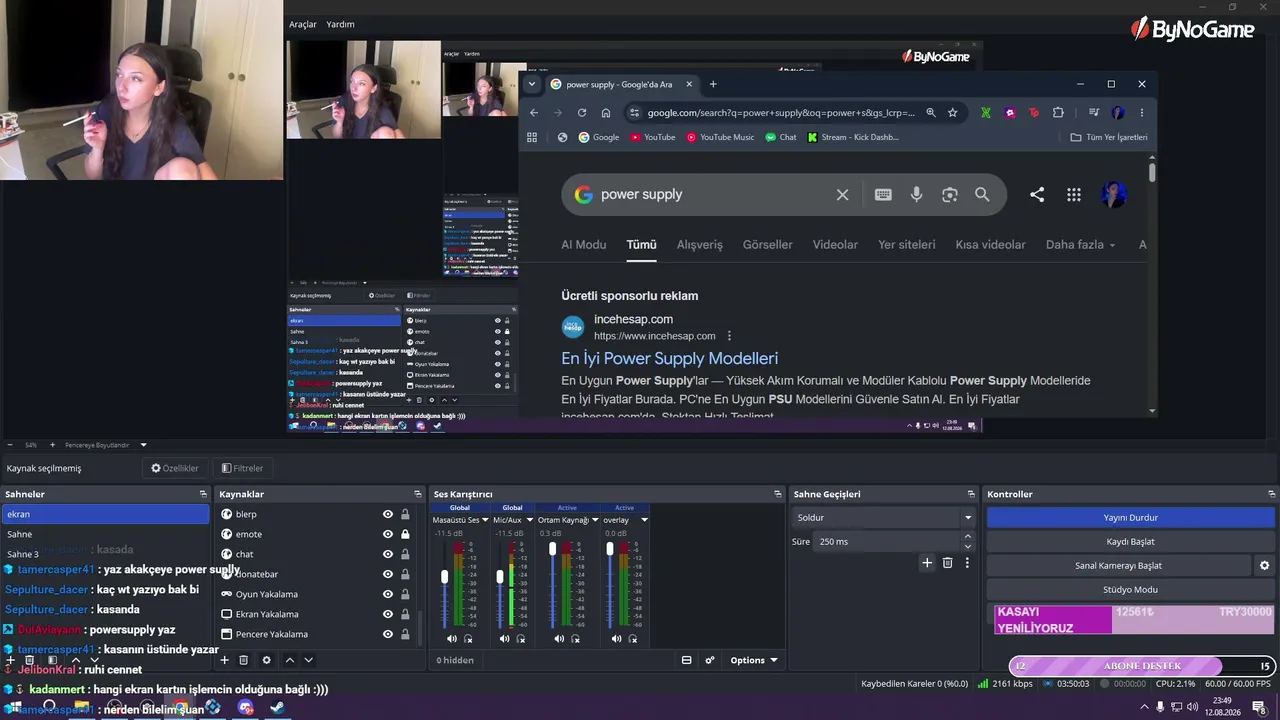The height and width of the screenshot is (720, 1280).
Task: Start voice search with the microphone icon
Action: 916,195
